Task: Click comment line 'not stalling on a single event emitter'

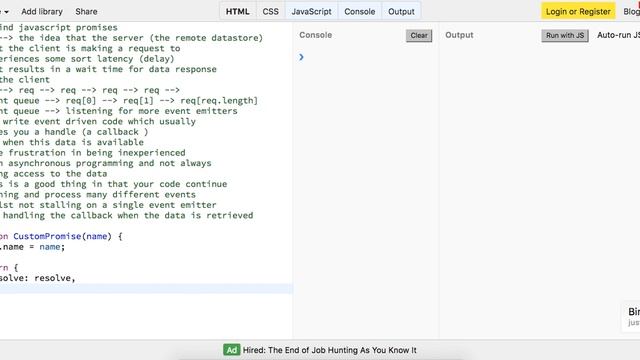Action: [108, 205]
